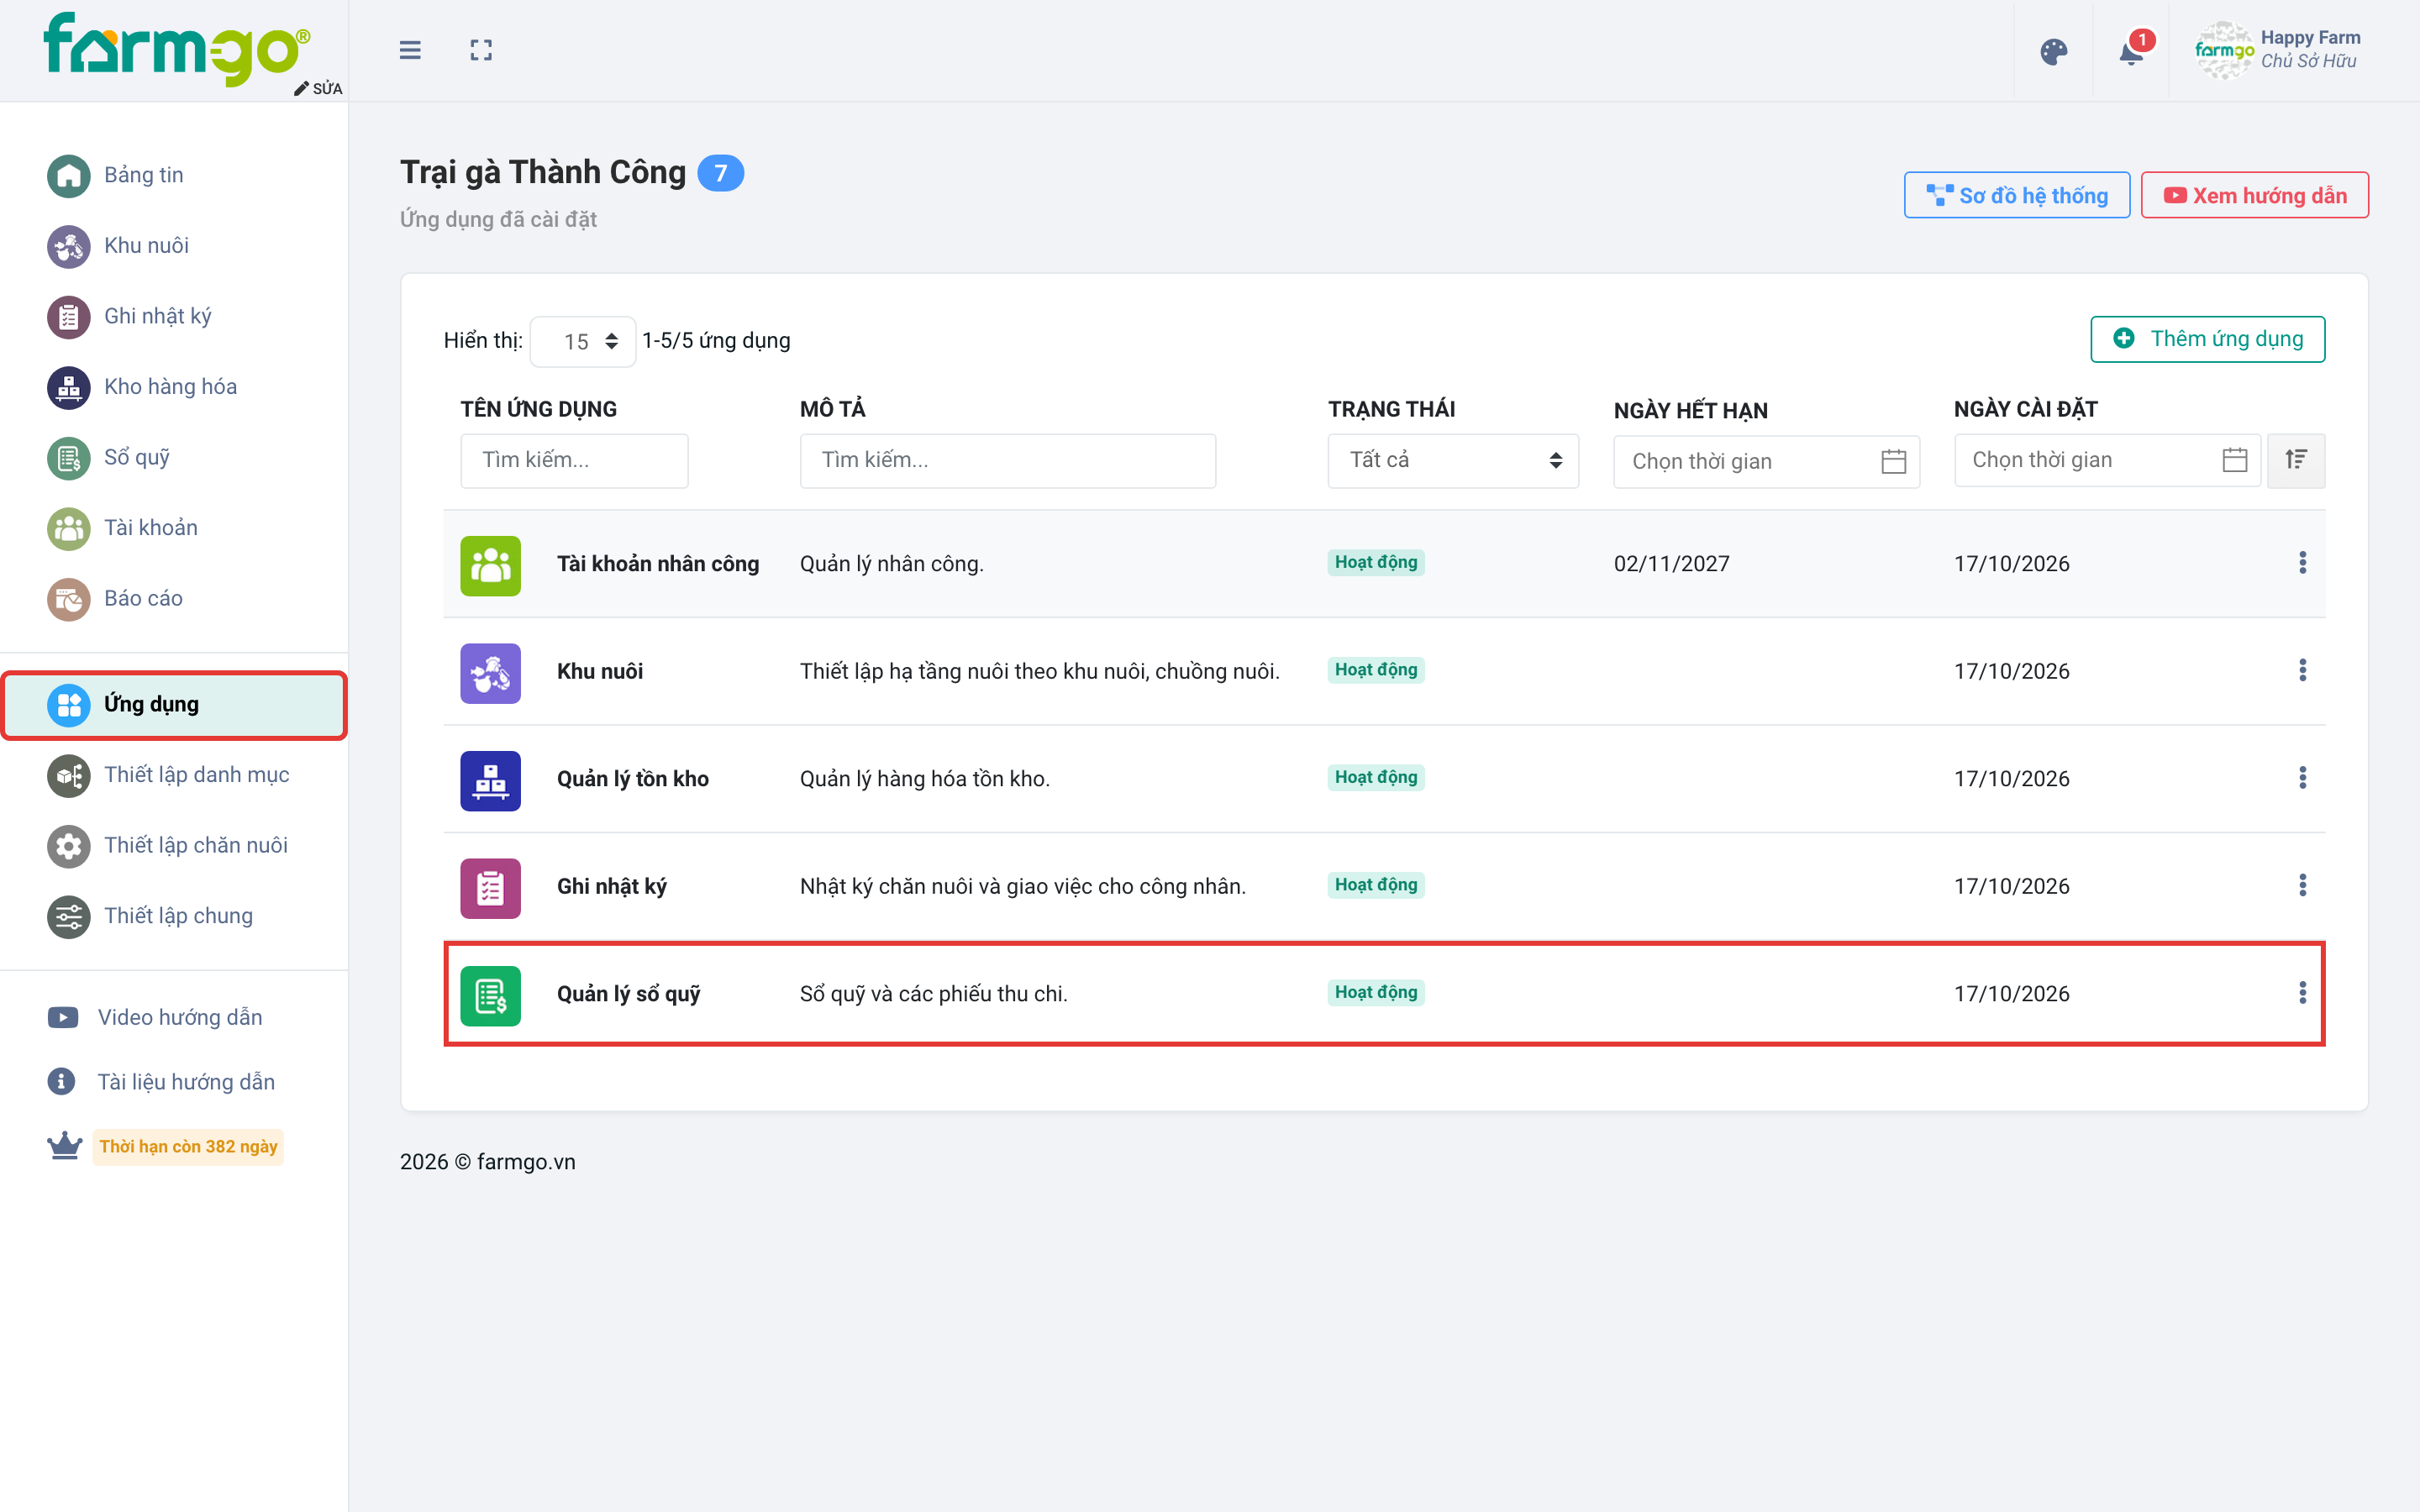Click the Quản lý sổ quỹ app icon
Viewport: 2420px width, 1512px height.
[490, 996]
